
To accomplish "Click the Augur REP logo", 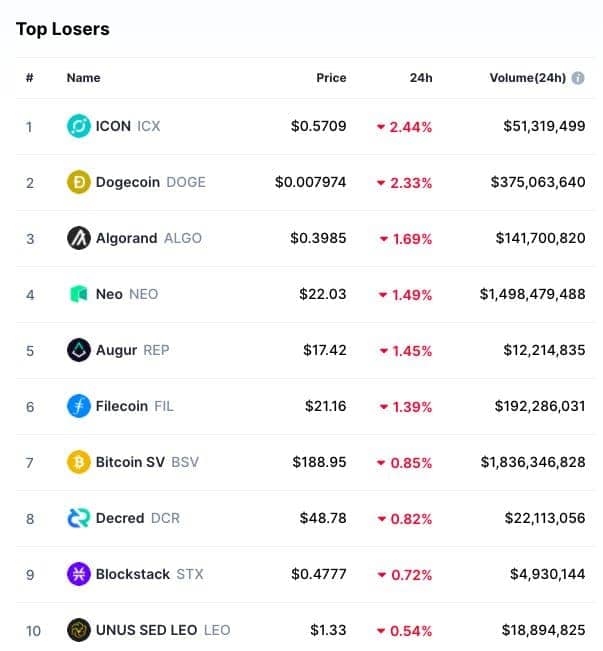I will click(78, 350).
